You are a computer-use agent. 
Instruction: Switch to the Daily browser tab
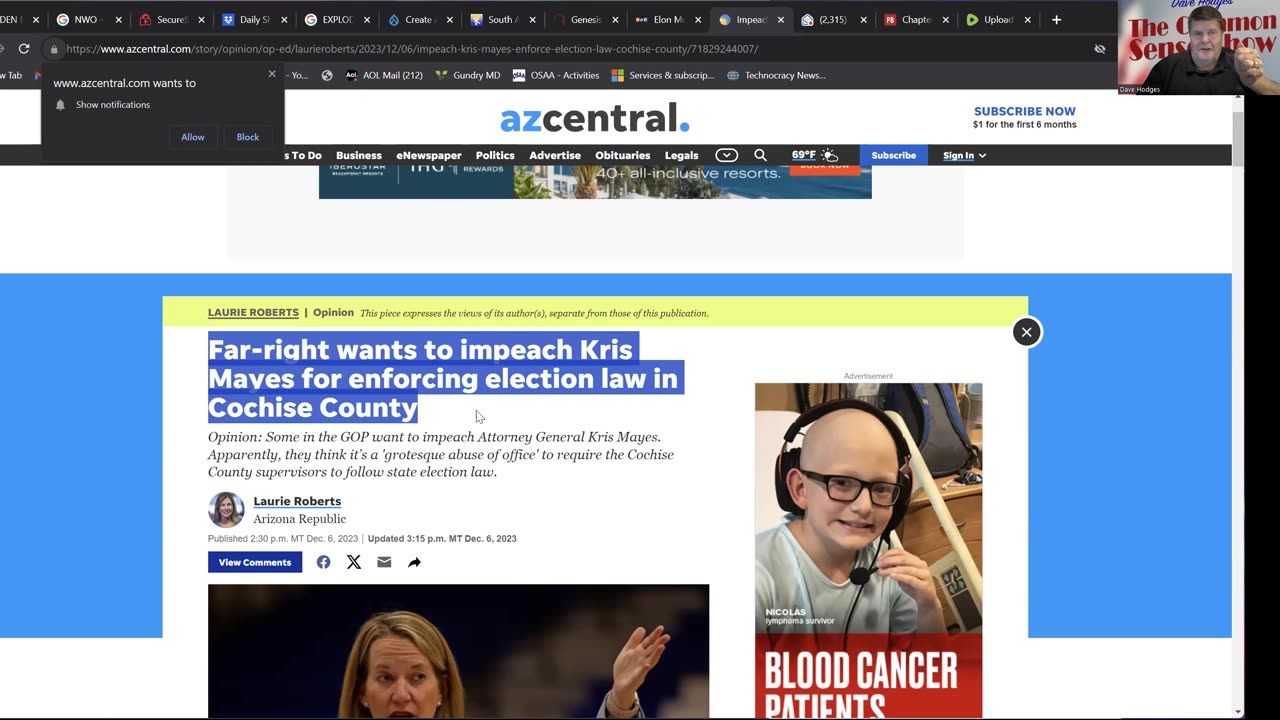(254, 19)
